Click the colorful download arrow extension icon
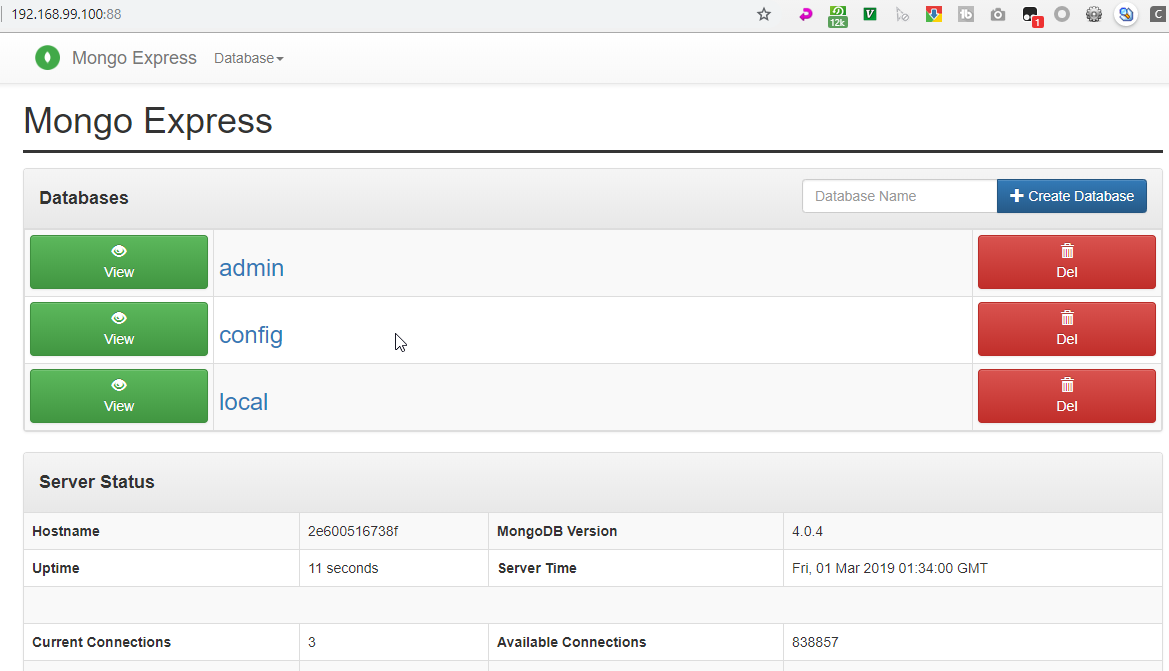Screen dimensions: 1169x671 click(x=933, y=14)
